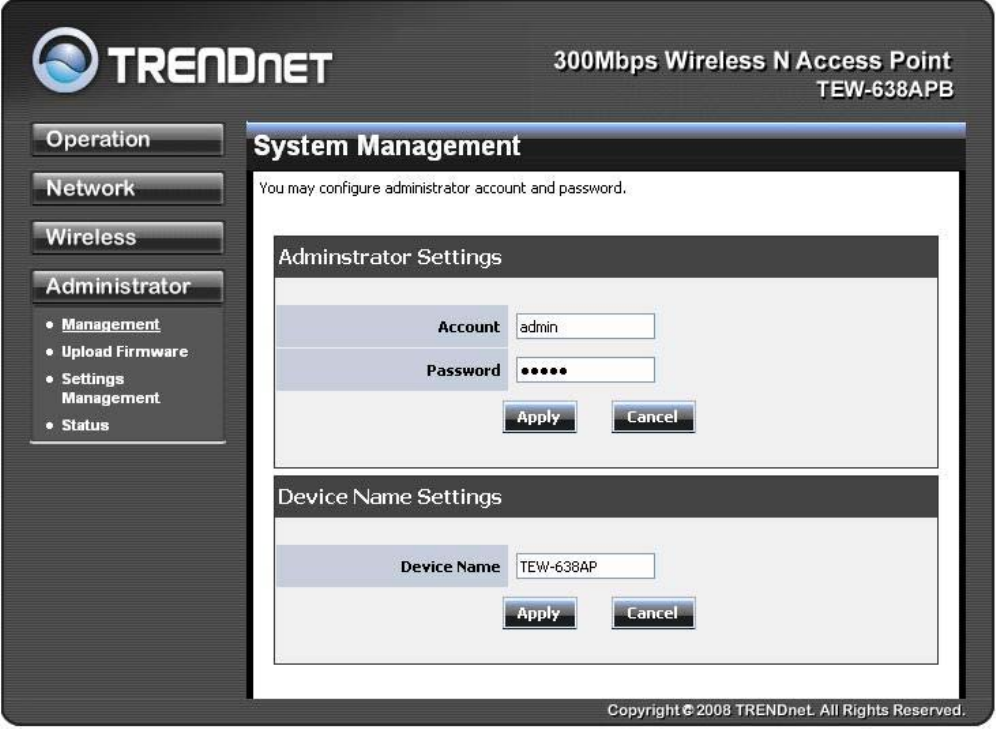Cancel the Device Name Settings

pyautogui.click(x=653, y=613)
